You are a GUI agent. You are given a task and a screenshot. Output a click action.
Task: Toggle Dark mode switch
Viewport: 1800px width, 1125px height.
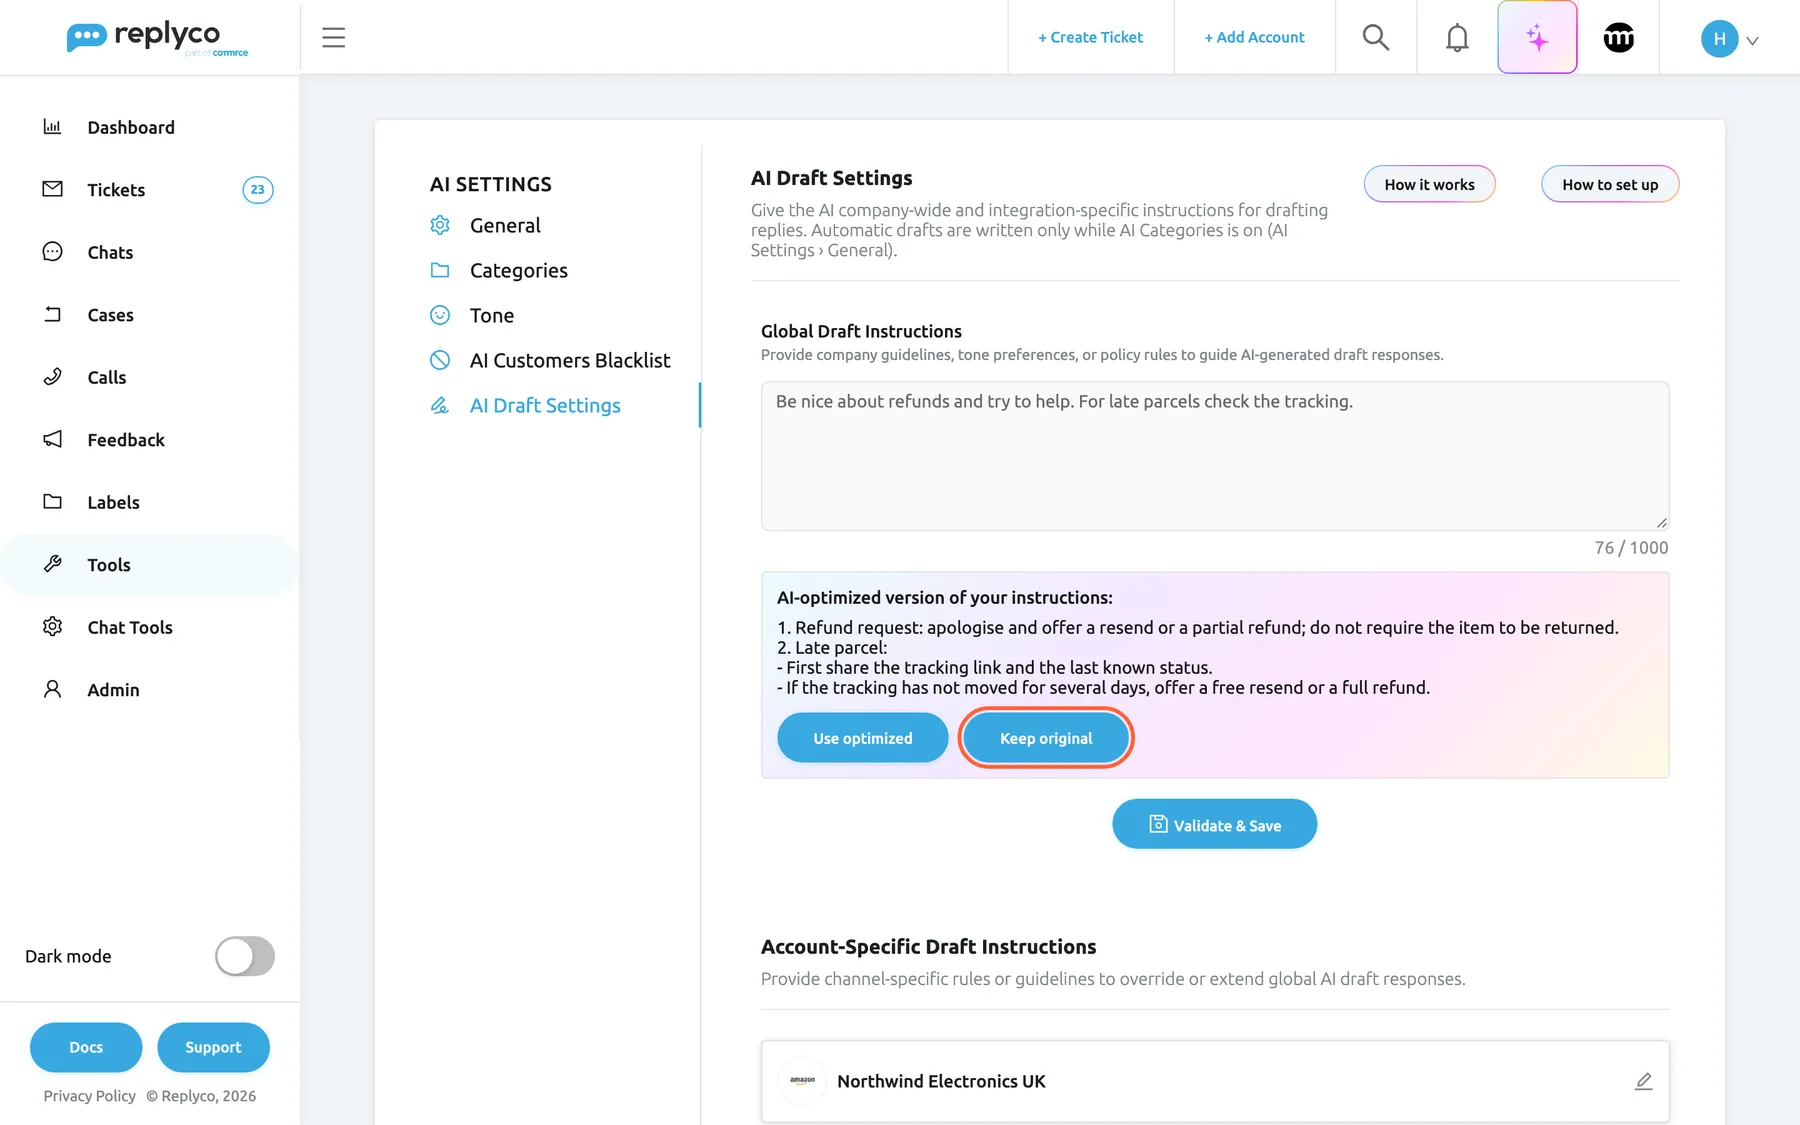[245, 956]
